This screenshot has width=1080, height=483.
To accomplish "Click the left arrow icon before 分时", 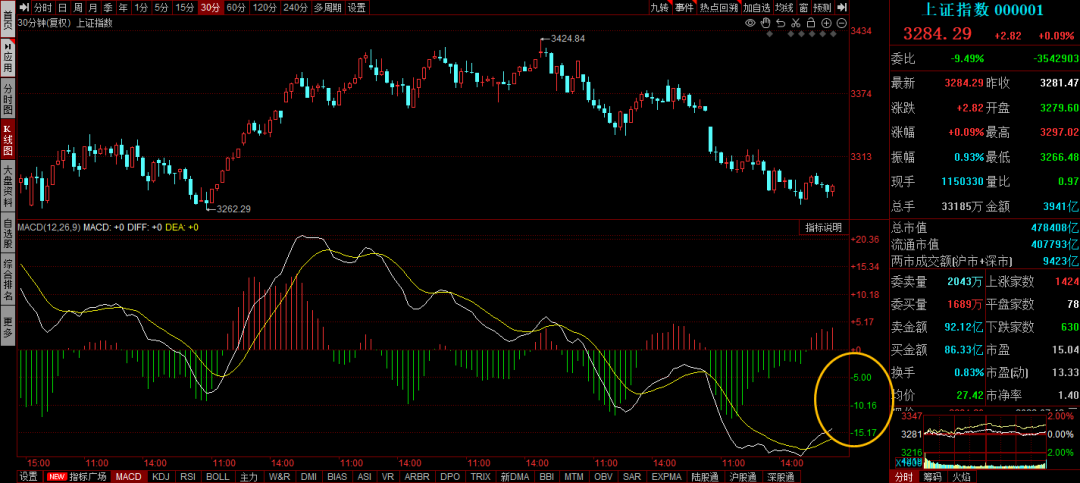I will point(25,7).
